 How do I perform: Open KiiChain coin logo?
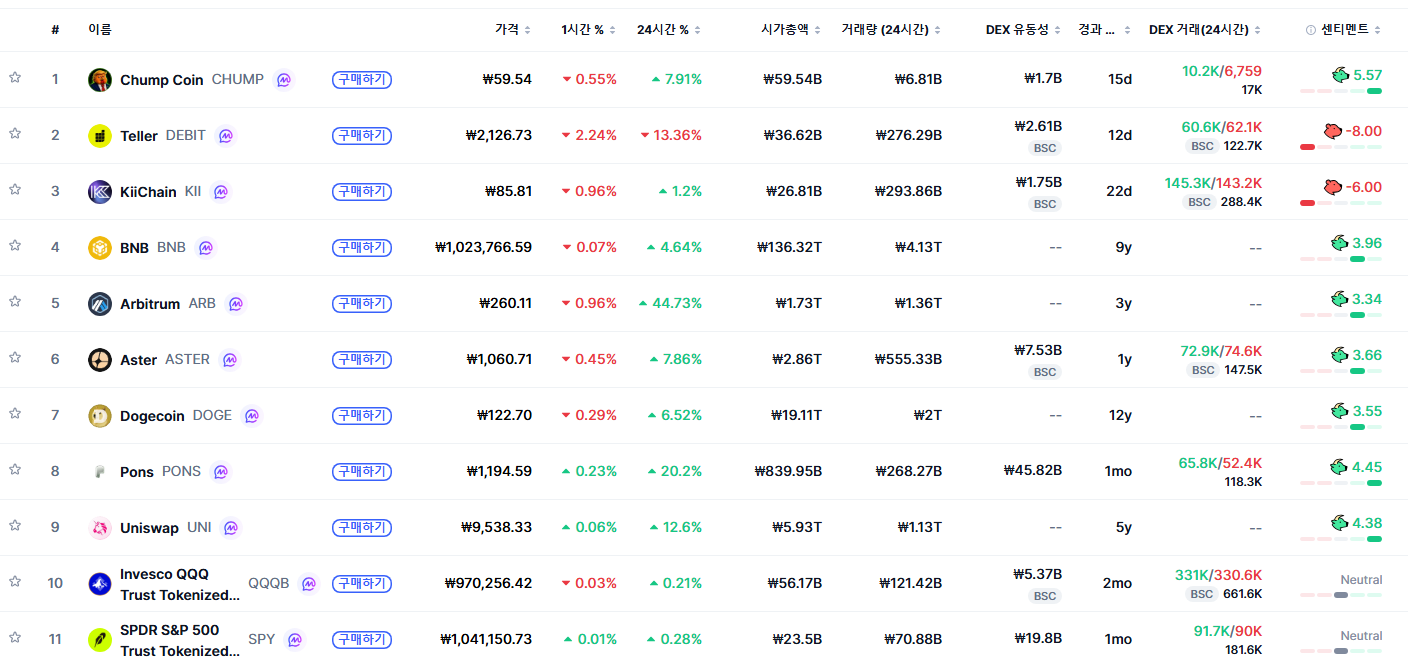(100, 192)
